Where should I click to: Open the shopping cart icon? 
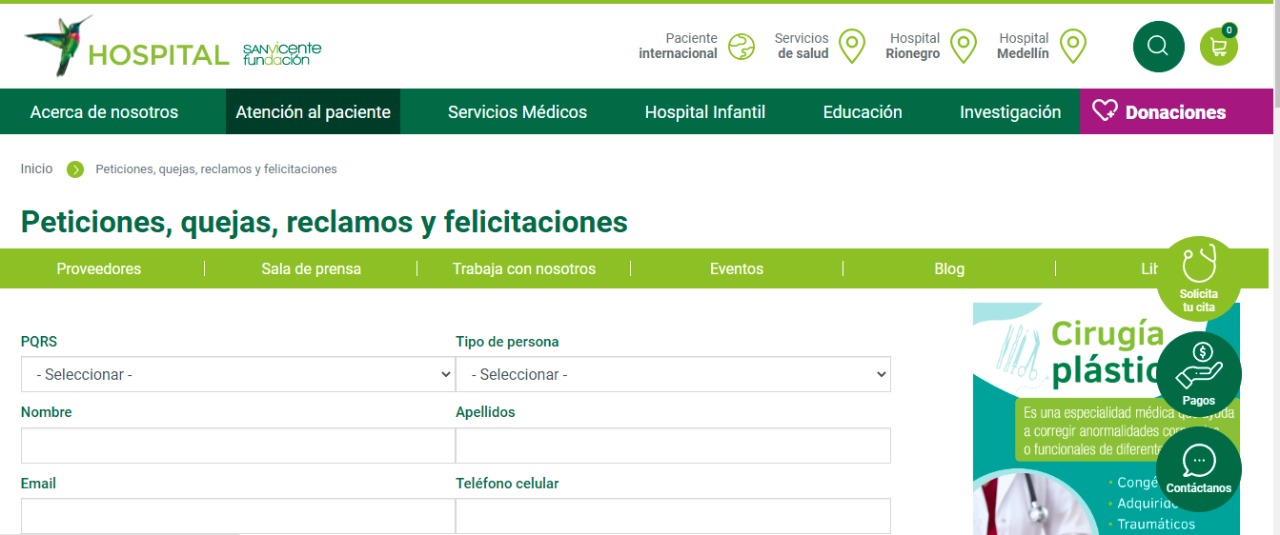point(1218,46)
